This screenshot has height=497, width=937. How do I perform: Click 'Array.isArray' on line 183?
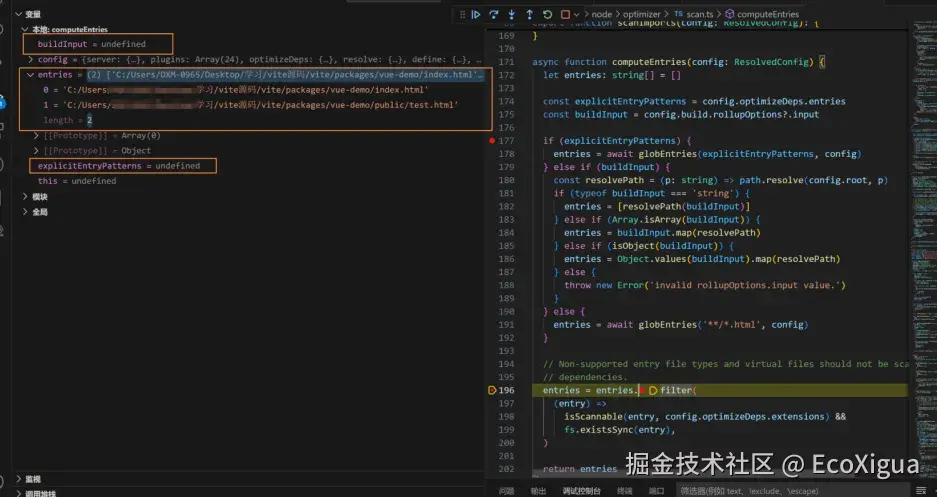coord(646,220)
